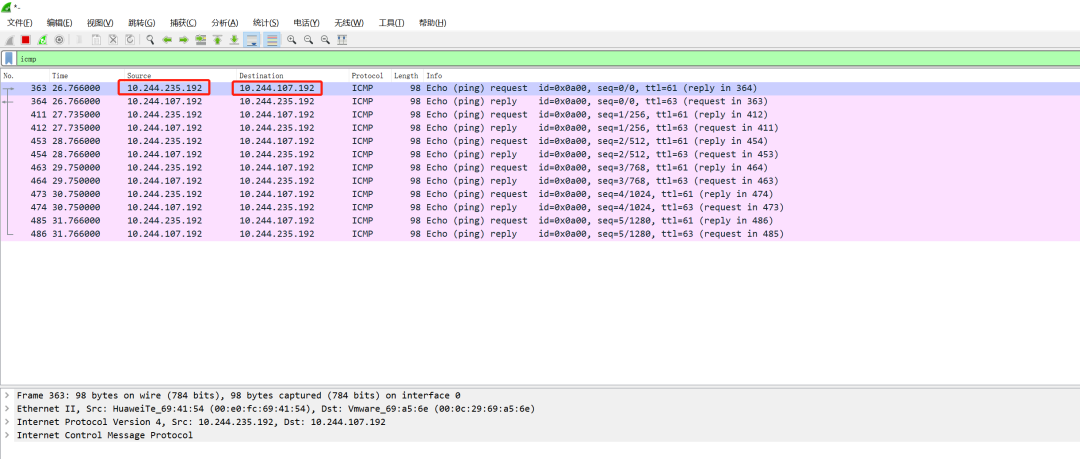Select packet 485 with seq=5/1280 request

[x=540, y=221]
